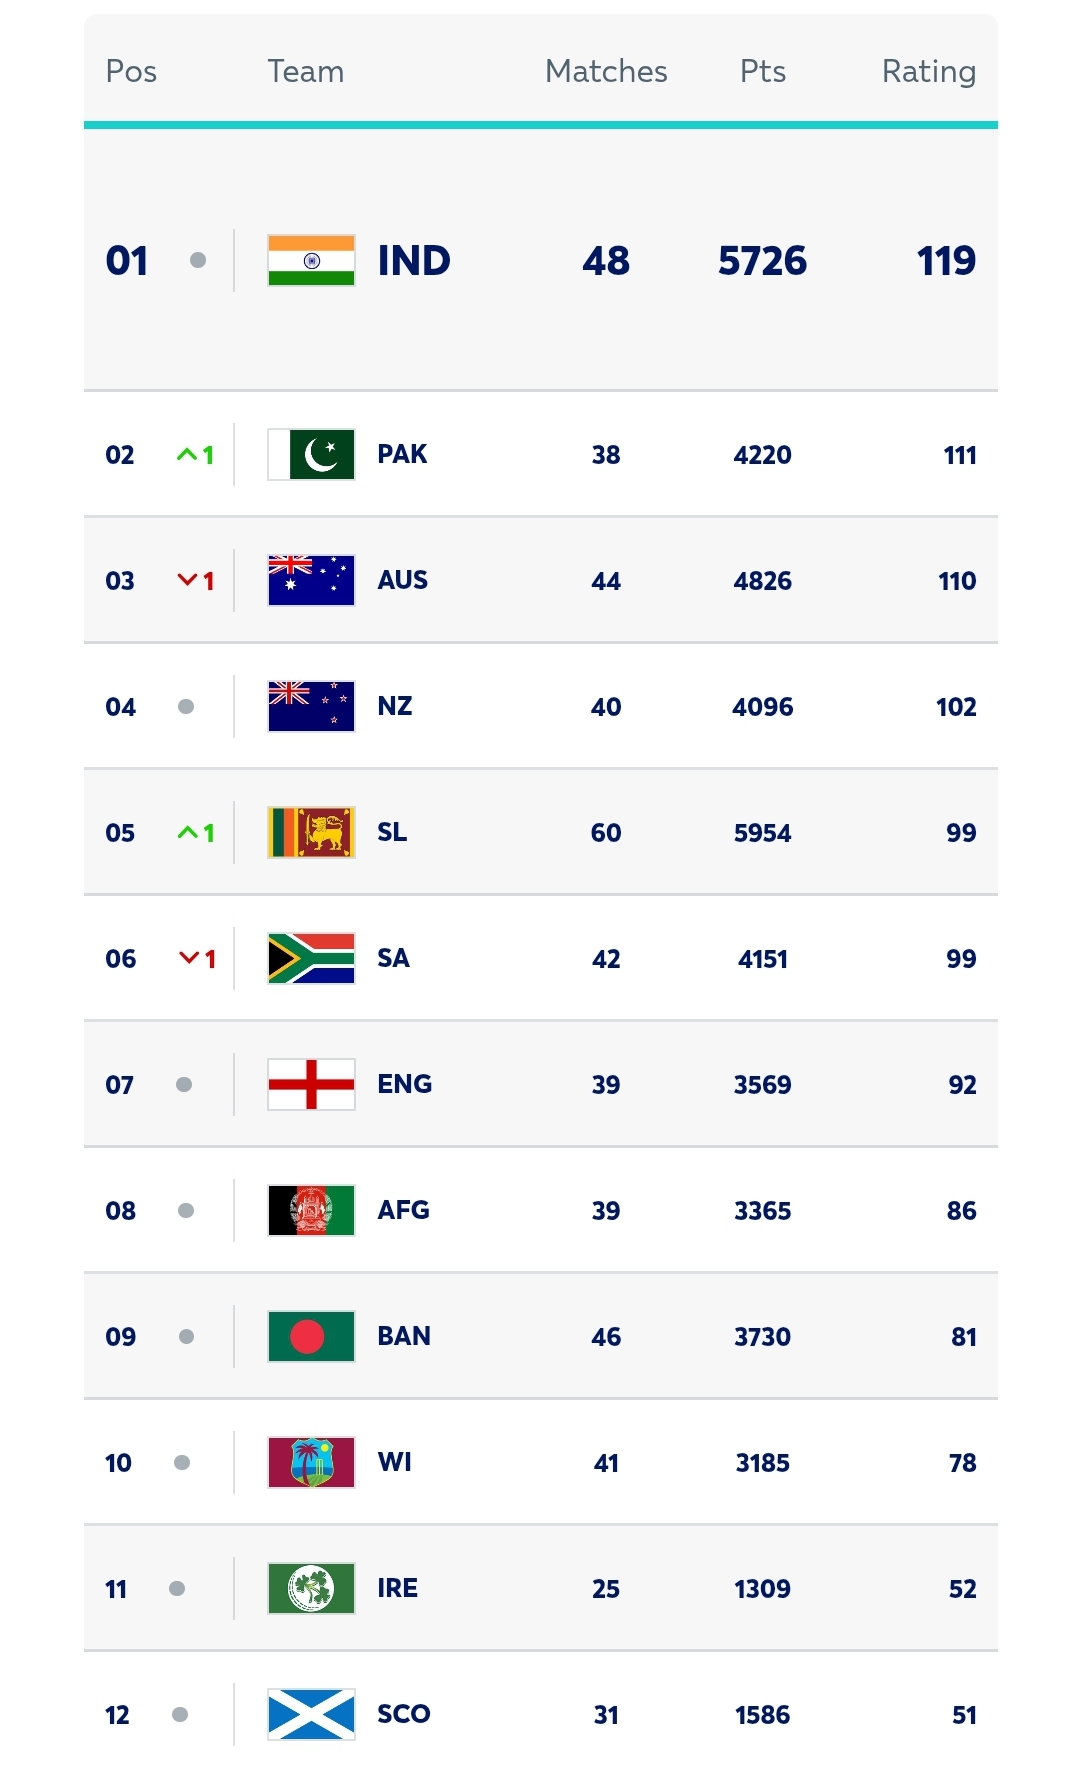
Task: Click the Rating column header
Action: 929,72
